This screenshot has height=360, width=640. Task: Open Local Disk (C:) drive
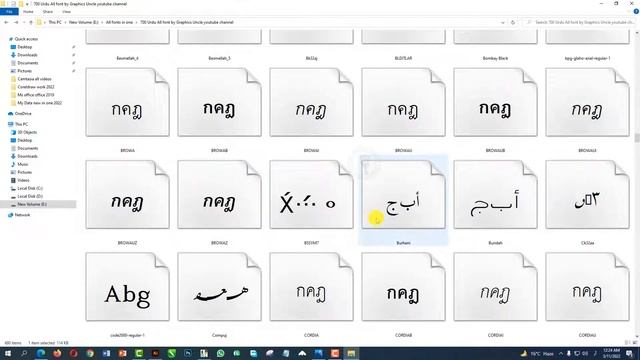point(30,188)
